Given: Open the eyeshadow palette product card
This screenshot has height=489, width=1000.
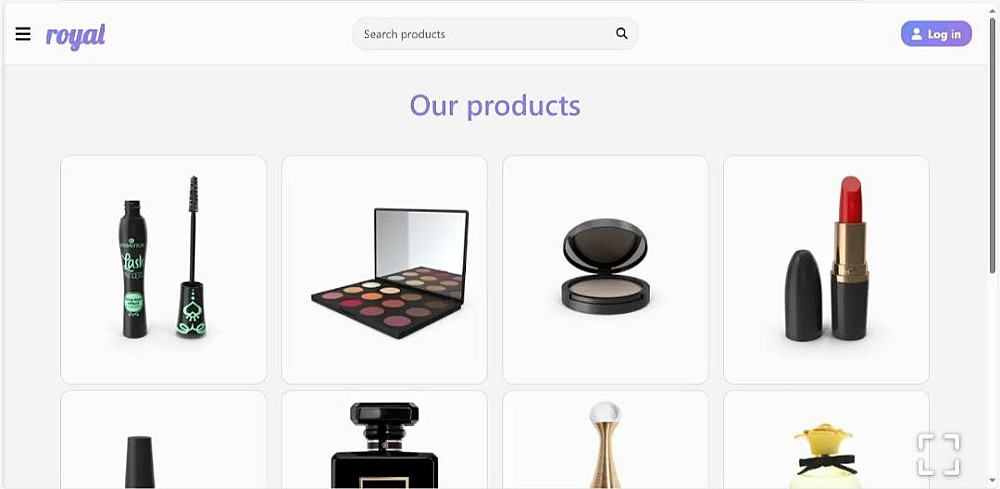Looking at the screenshot, I should 385,270.
